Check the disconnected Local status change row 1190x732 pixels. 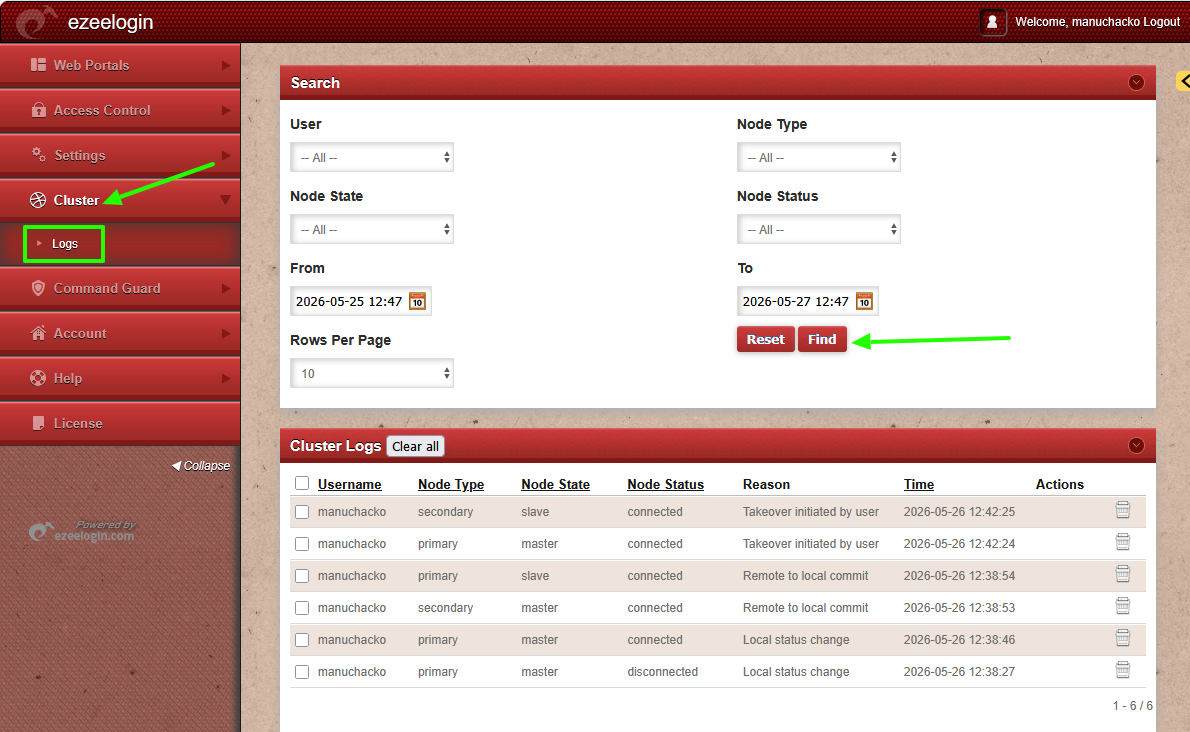[x=302, y=672]
